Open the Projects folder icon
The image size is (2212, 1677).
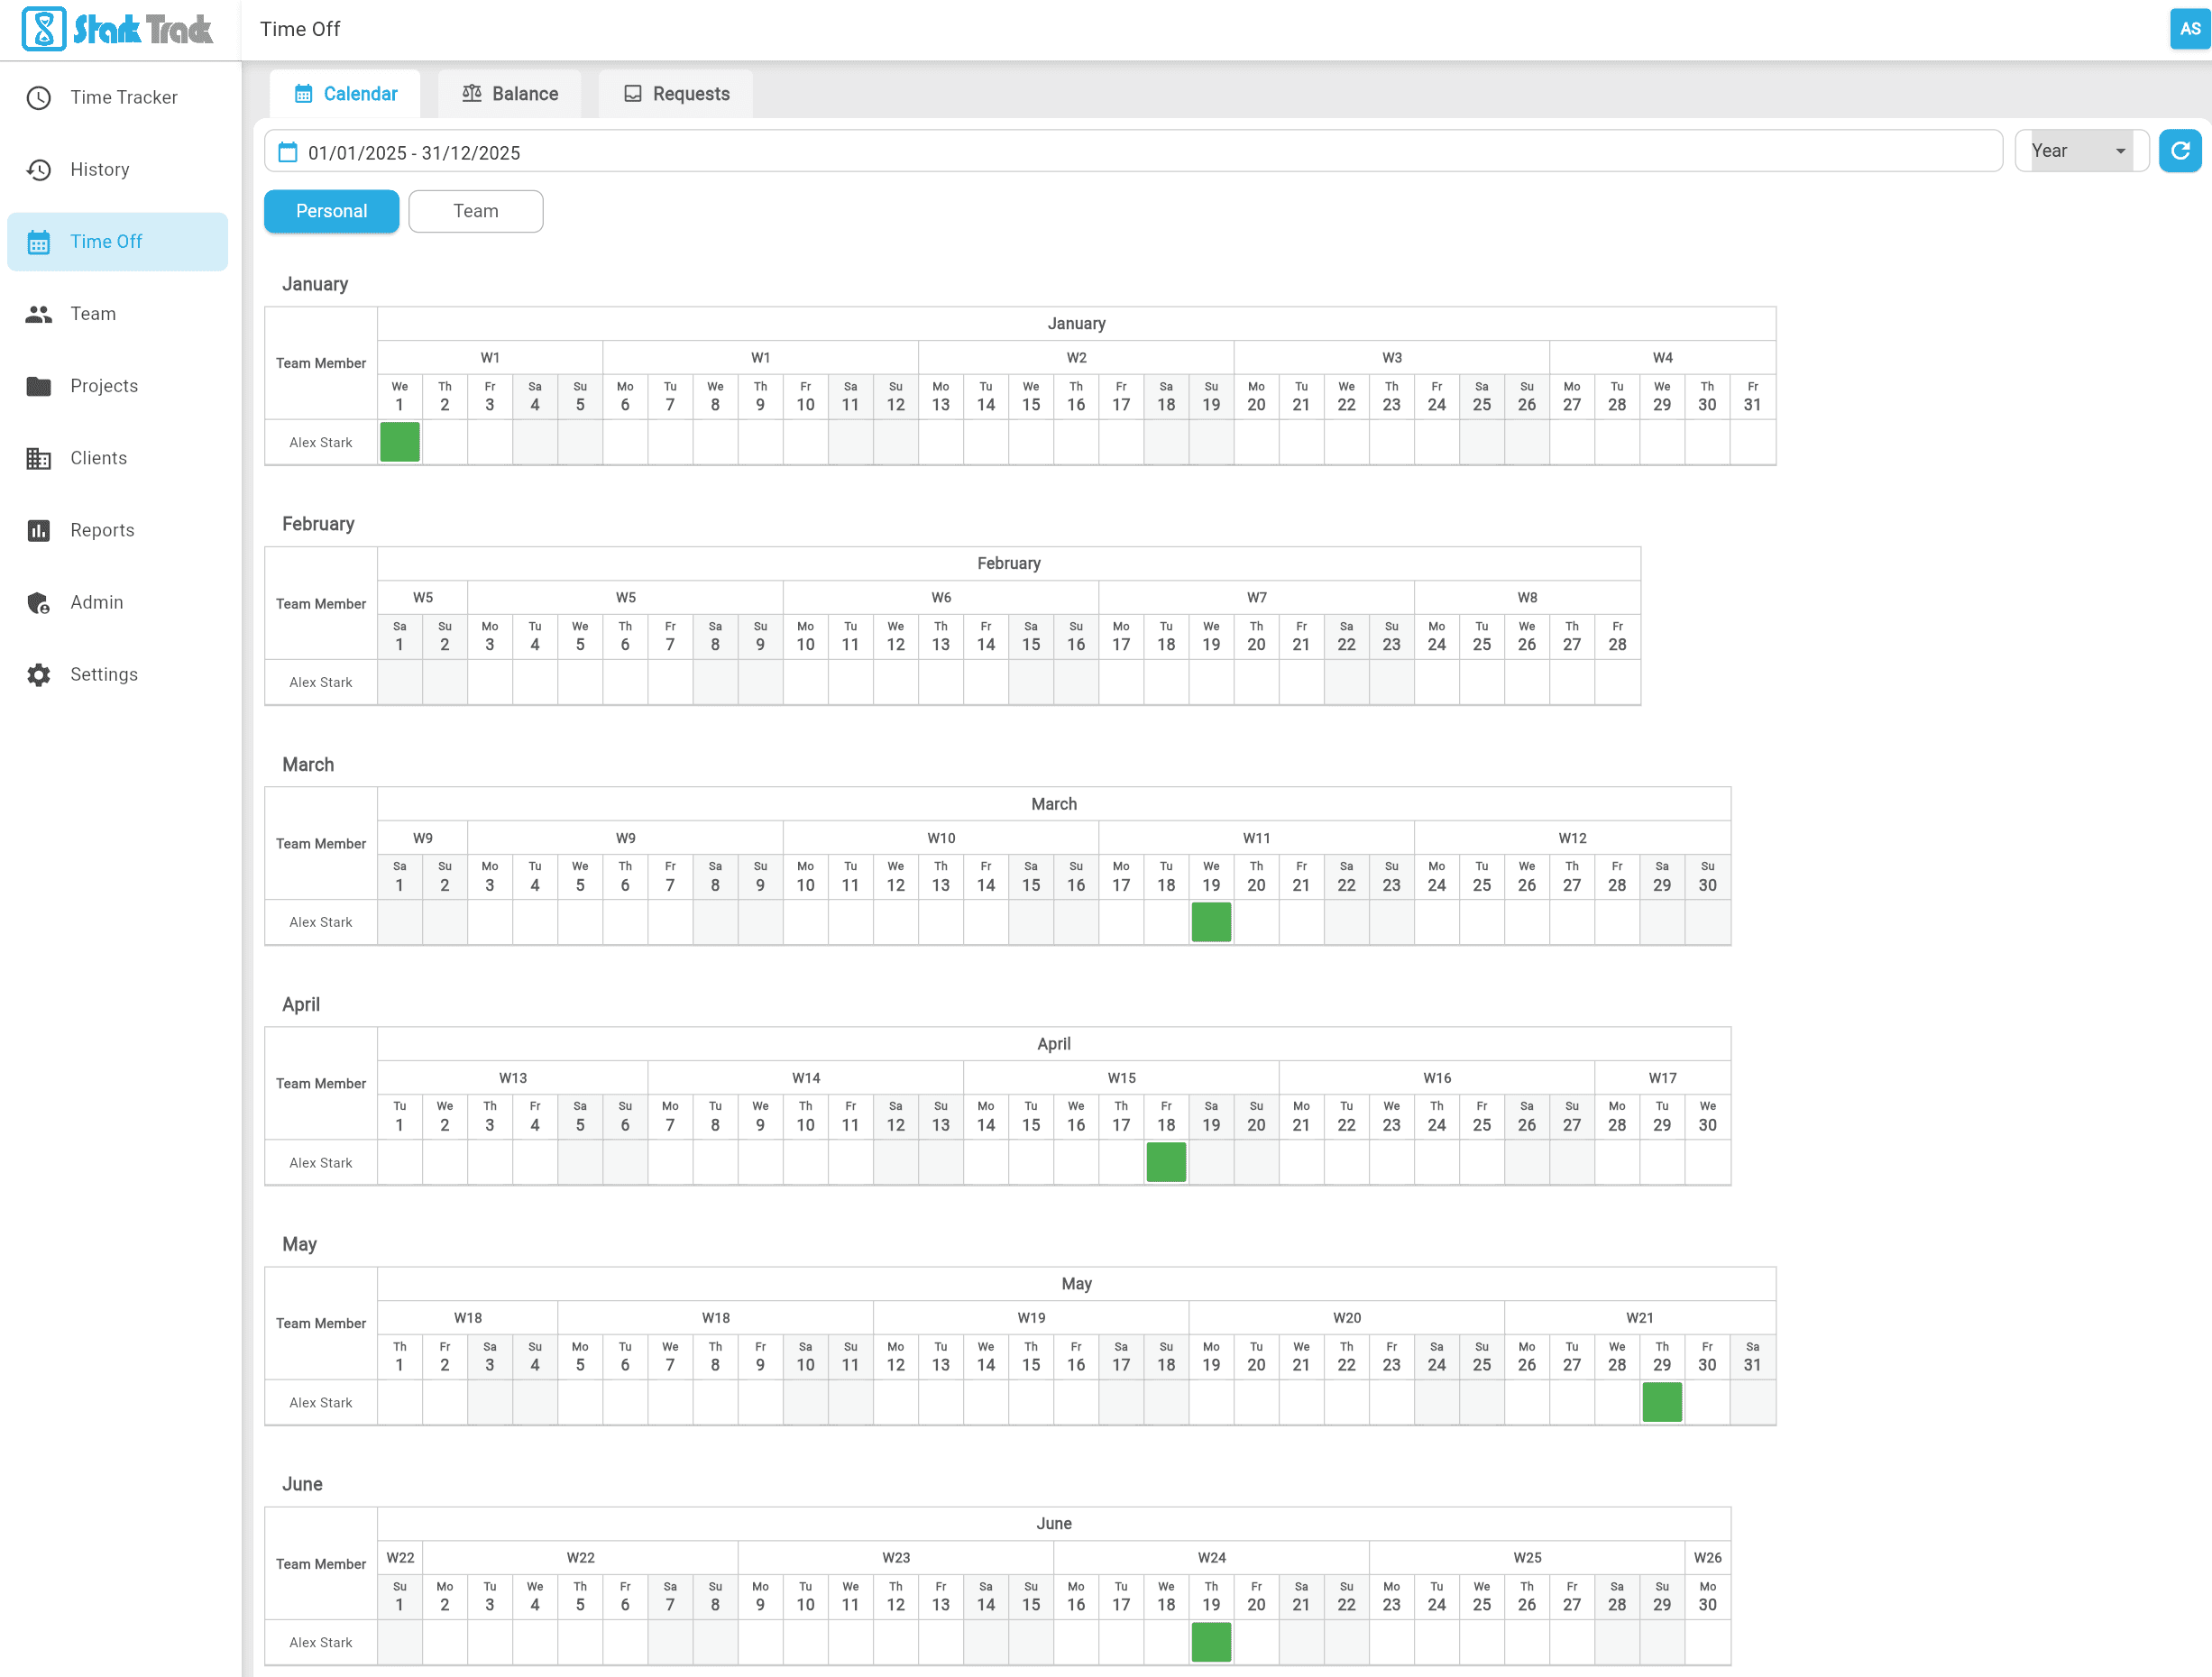click(39, 386)
